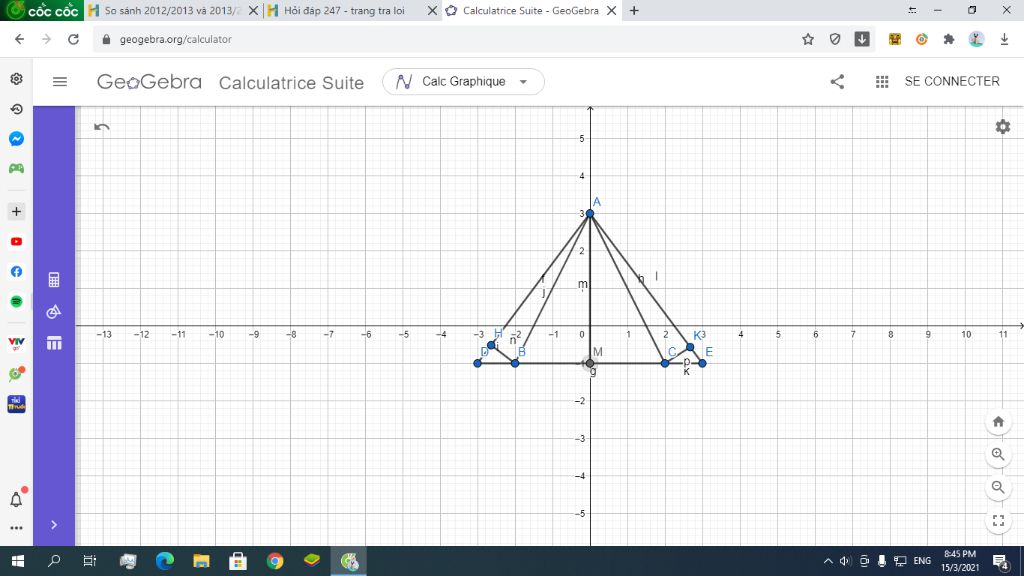Open Cốc Cốc sidebar settings gear
The image size is (1024, 576).
(x=16, y=78)
